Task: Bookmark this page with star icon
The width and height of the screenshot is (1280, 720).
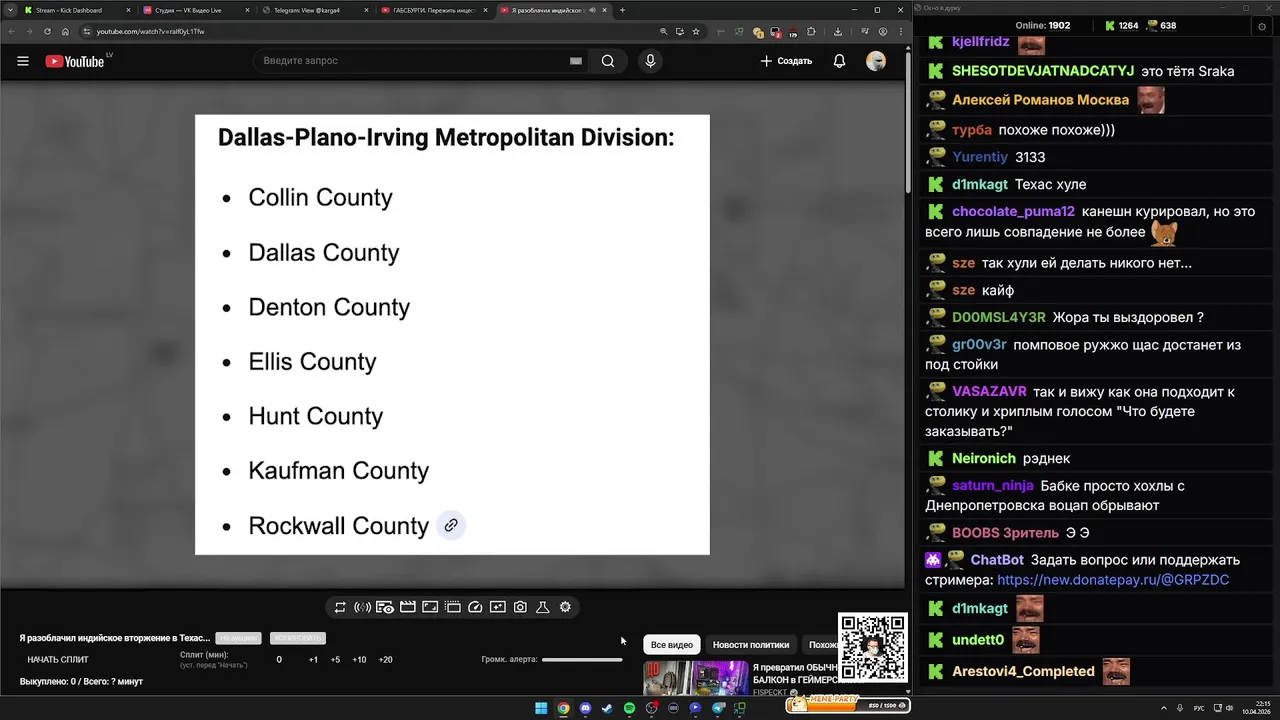Action: [696, 31]
